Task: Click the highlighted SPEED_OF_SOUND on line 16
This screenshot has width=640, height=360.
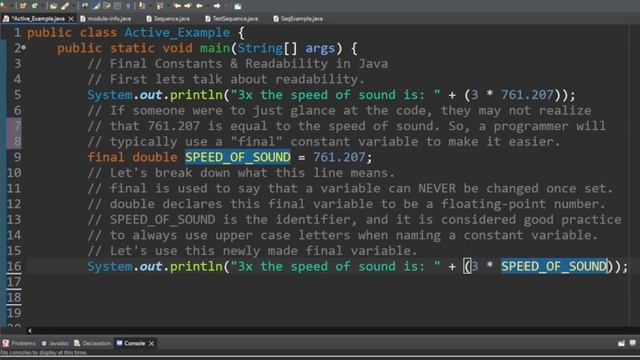Action: (554, 267)
